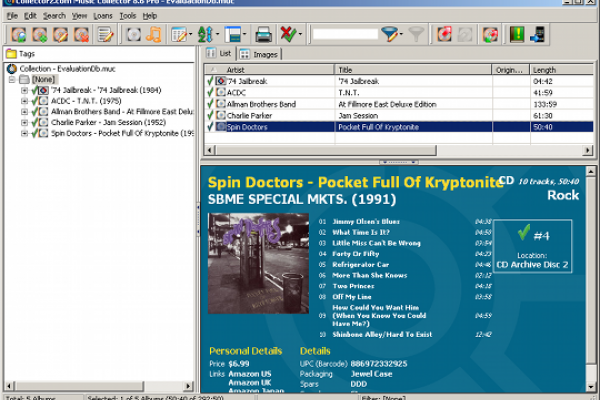Image resolution: width=600 pixels, height=400 pixels.
Task: Open dropdown arrow beside the filter funnel
Action: coord(401,35)
